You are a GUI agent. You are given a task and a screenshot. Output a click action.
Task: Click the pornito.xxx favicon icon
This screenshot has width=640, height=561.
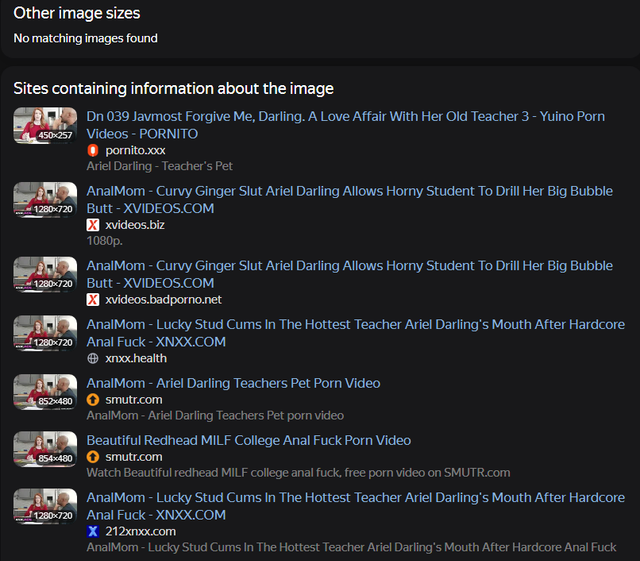(93, 150)
